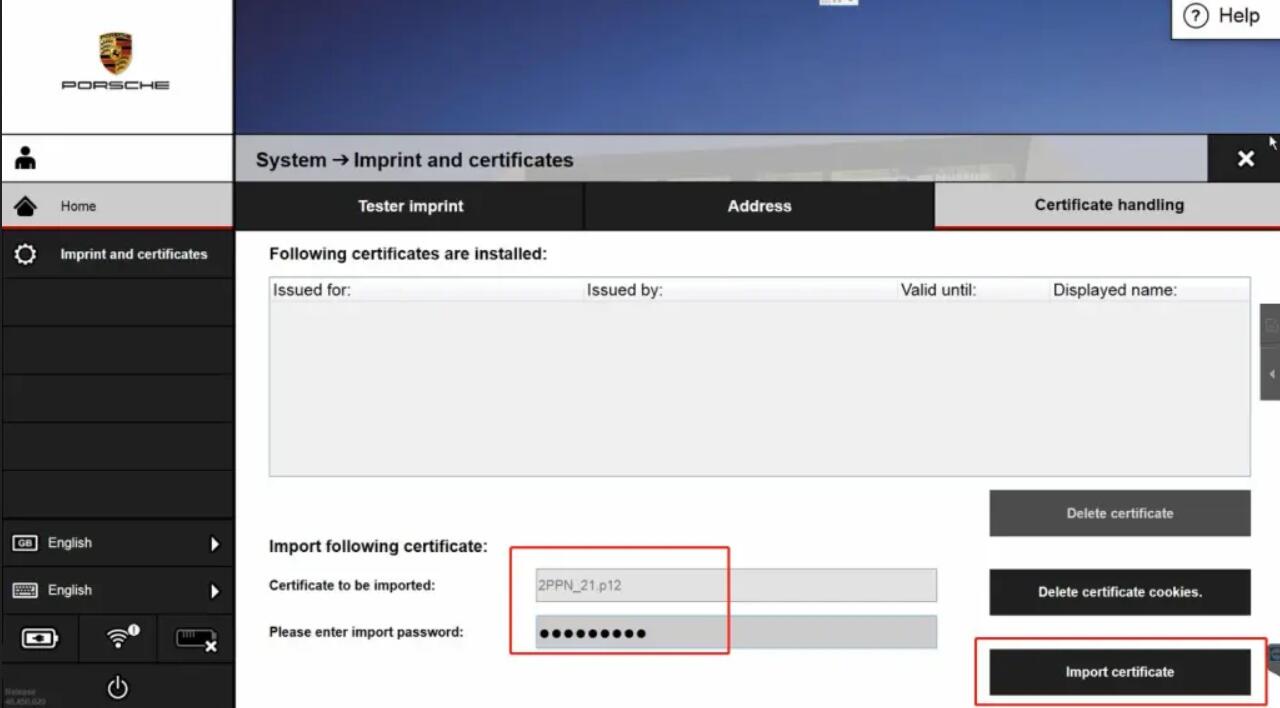Screen dimensions: 1280x708
Task: Click the Certificate to be imported field
Action: point(736,585)
